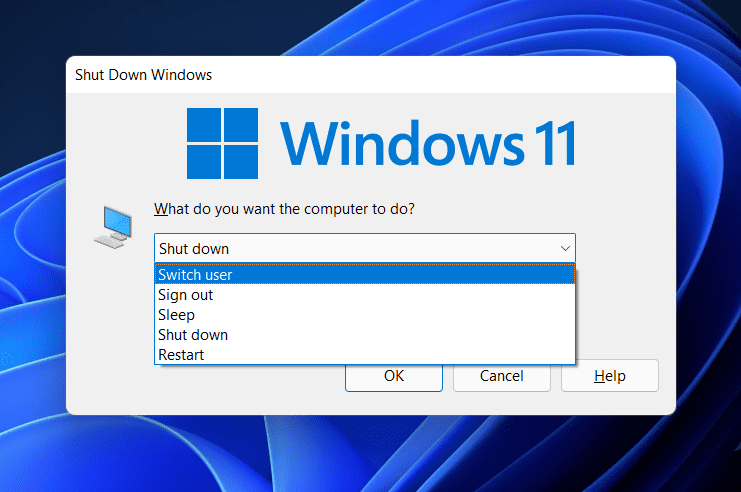Viewport: 741px width, 492px height.
Task: Click the 'What do you want' prompt label
Action: coord(284,210)
